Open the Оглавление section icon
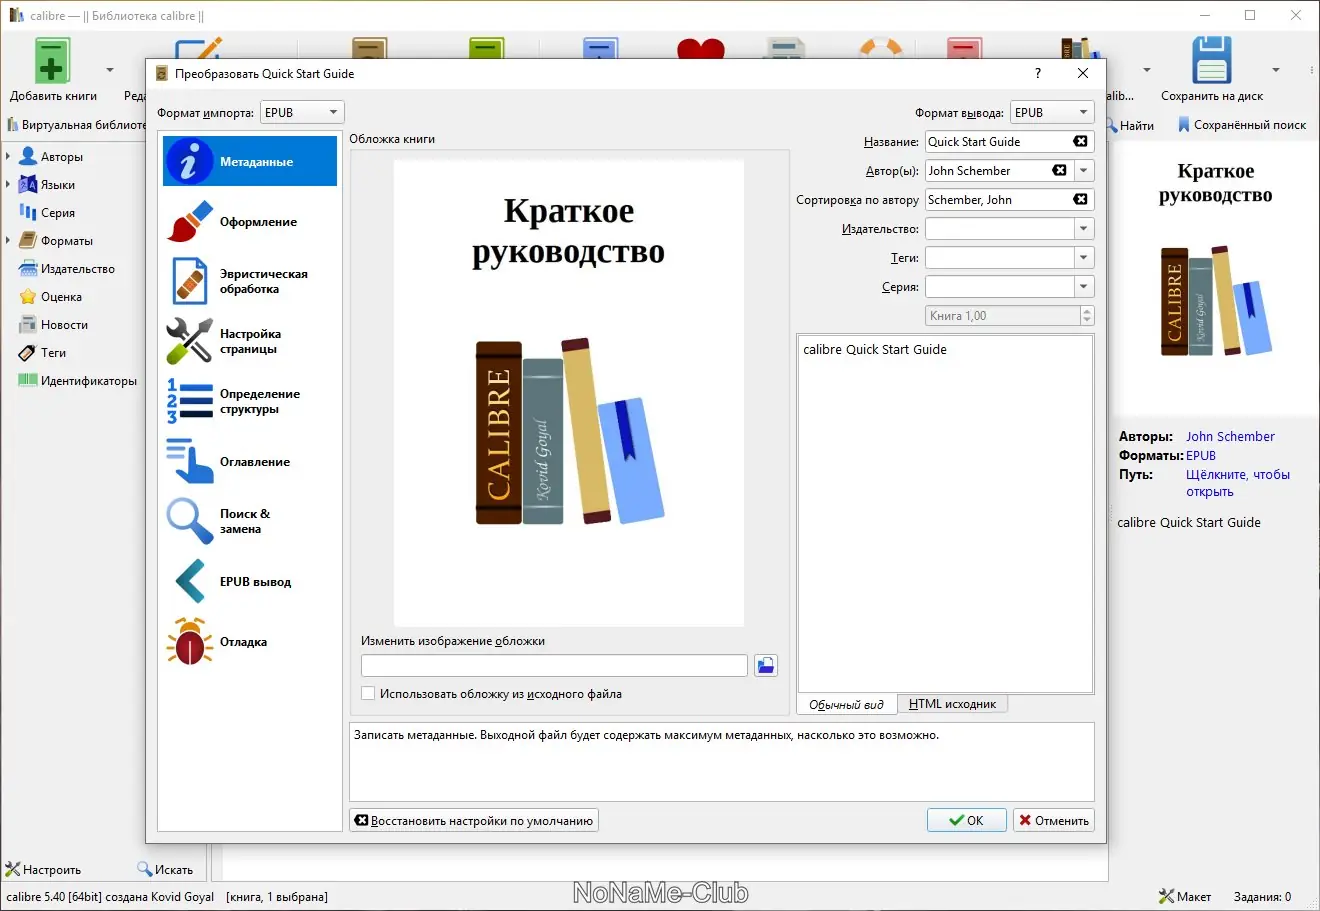The height and width of the screenshot is (911, 1320). [x=190, y=461]
